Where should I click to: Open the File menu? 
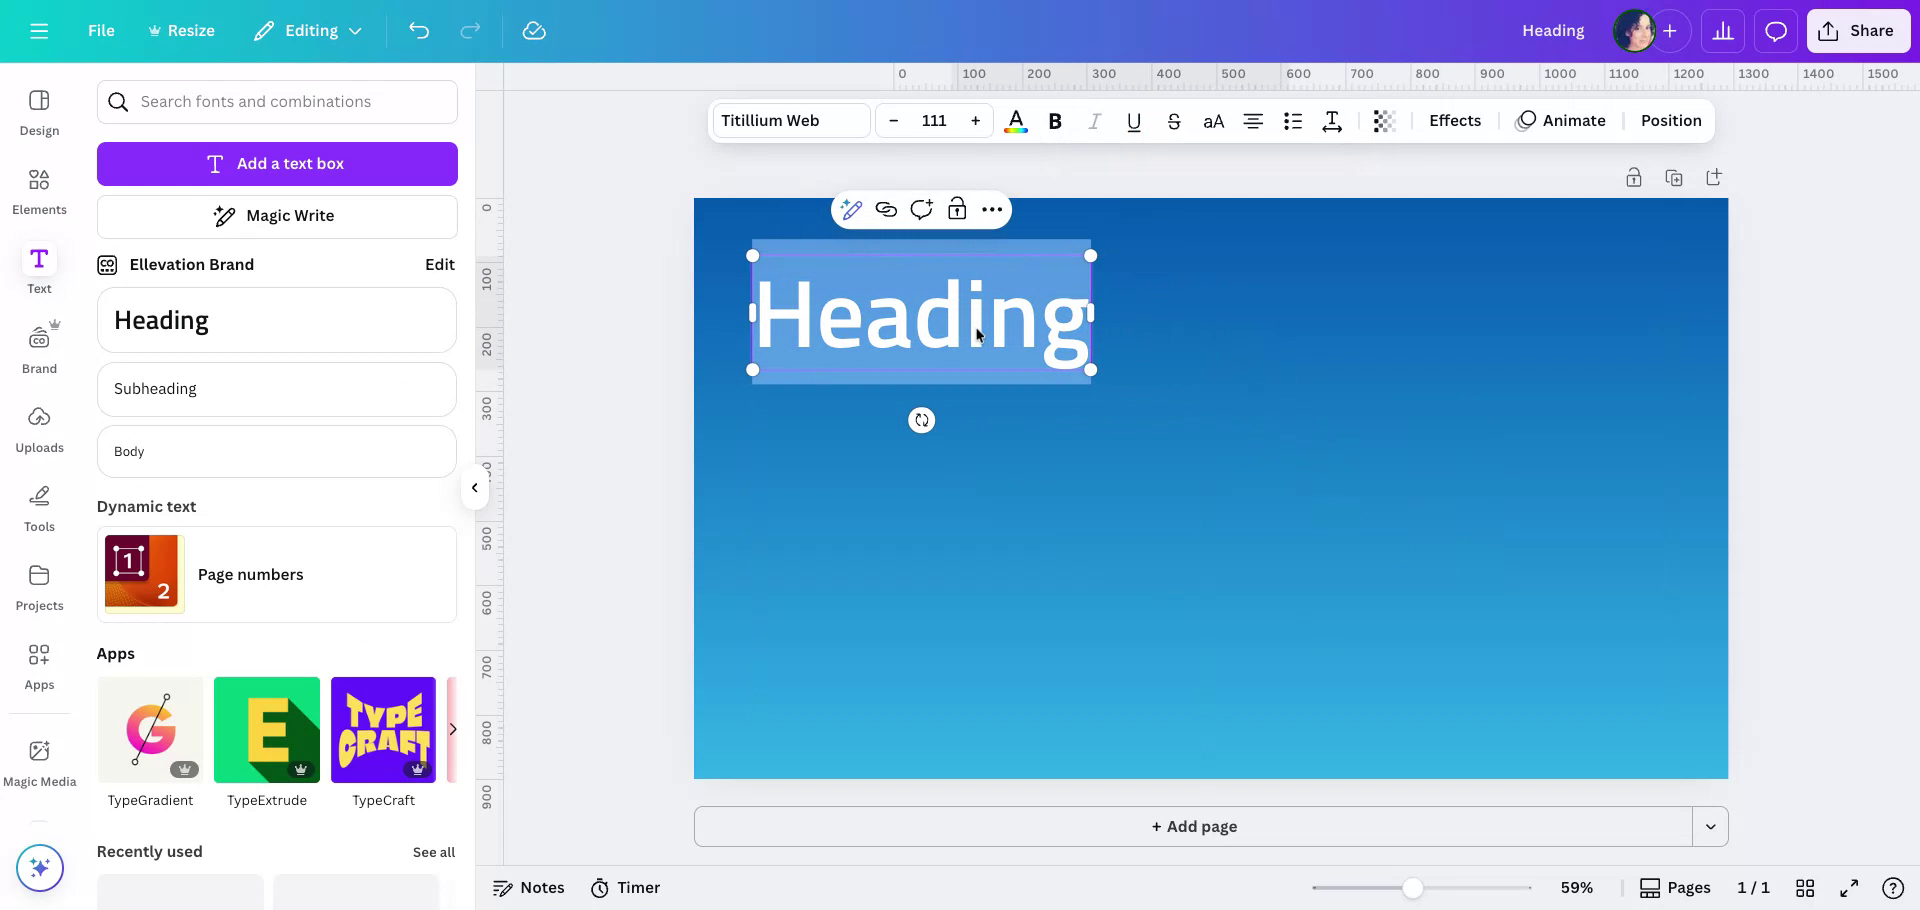click(100, 30)
